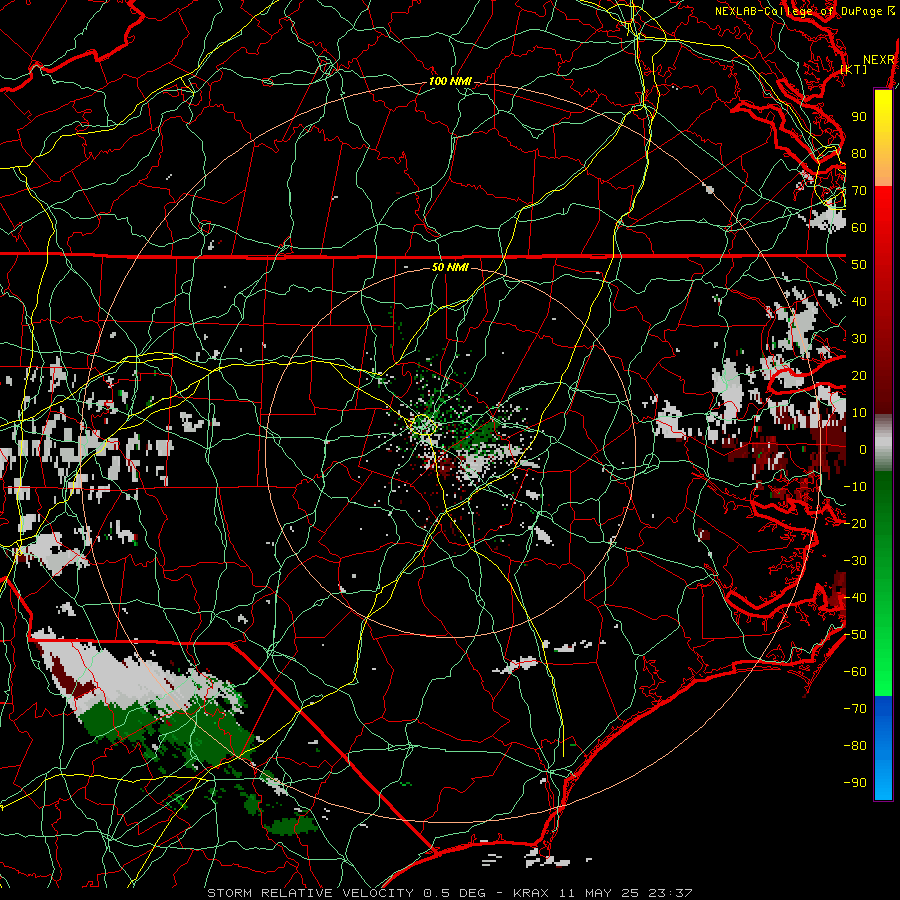Click the 50 NMI range ring label
Image resolution: width=900 pixels, height=900 pixels.
451,267
